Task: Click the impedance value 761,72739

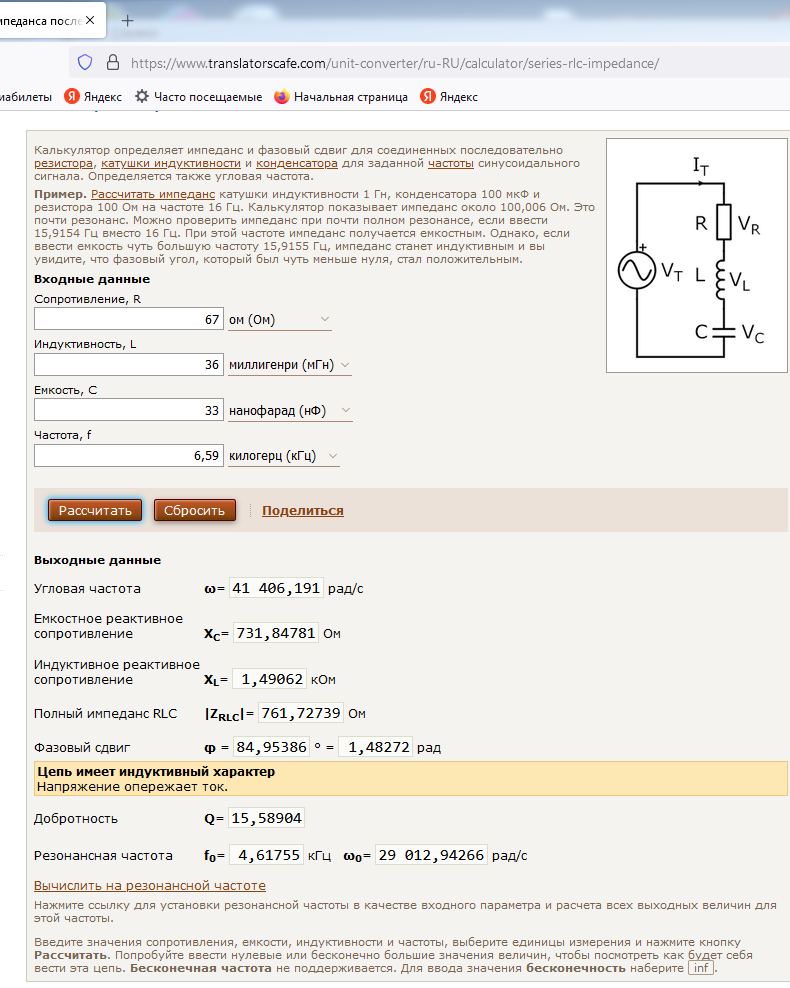Action: click(x=301, y=713)
